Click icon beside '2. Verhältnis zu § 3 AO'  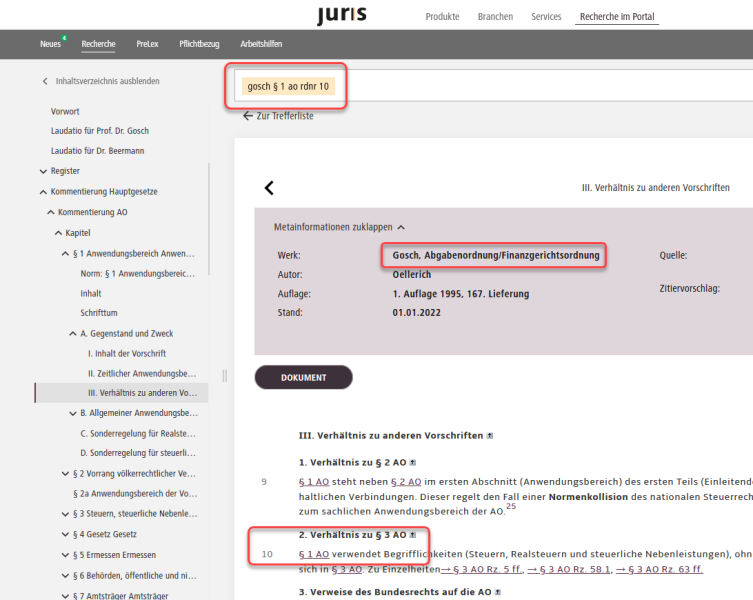[412, 535]
